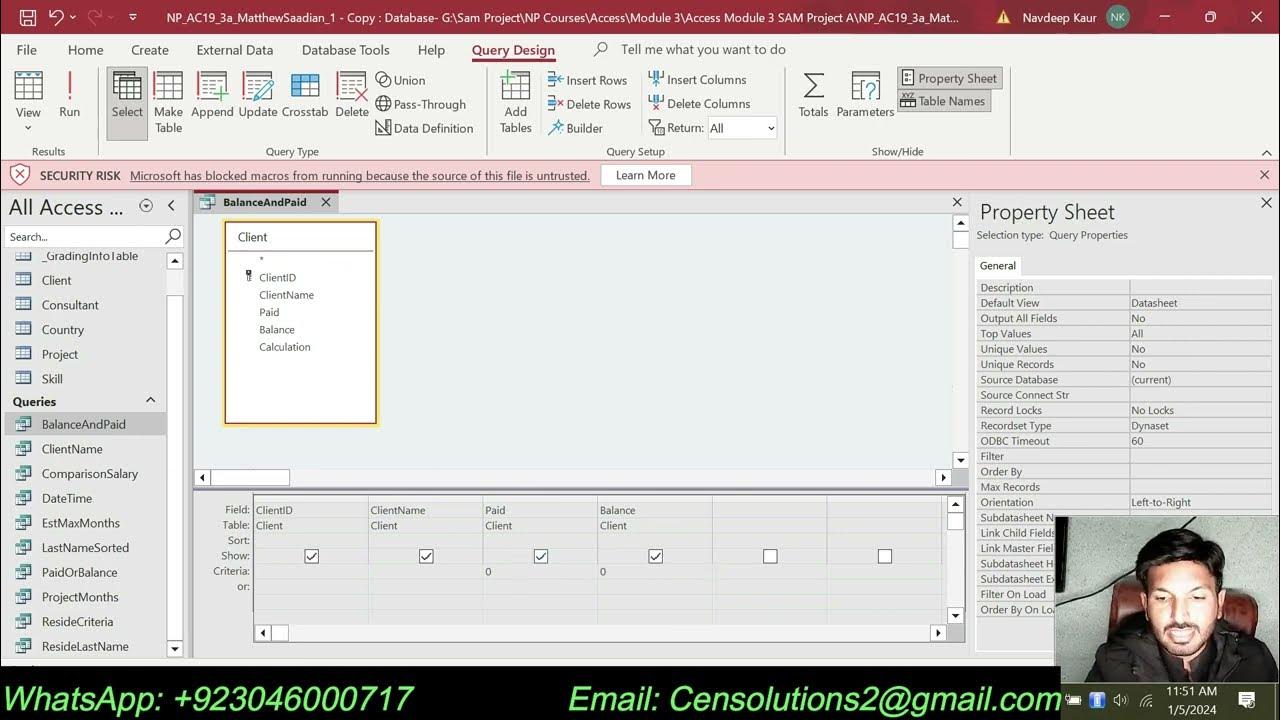
Task: Collapse the navigation pane with shutter arrow
Action: click(x=171, y=206)
